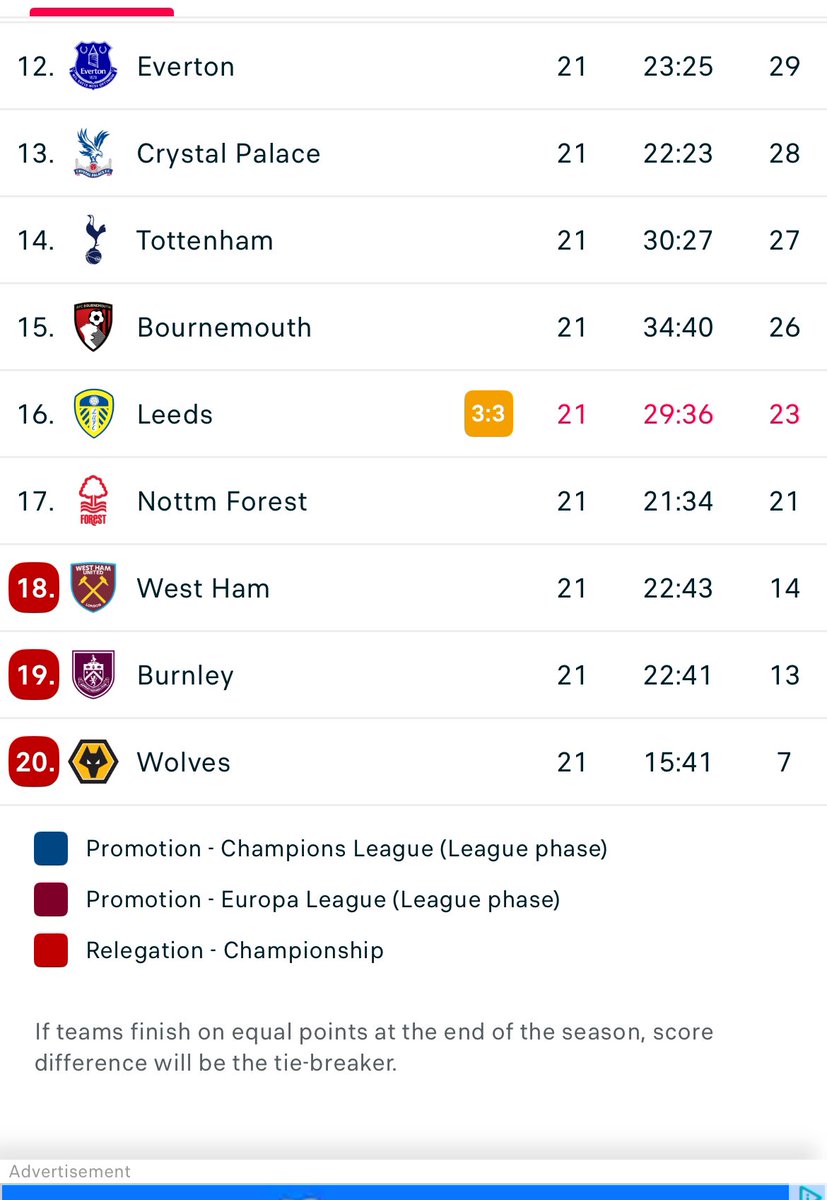The image size is (827, 1200).
Task: Select the red rank 18 relegation badge
Action: click(x=35, y=588)
